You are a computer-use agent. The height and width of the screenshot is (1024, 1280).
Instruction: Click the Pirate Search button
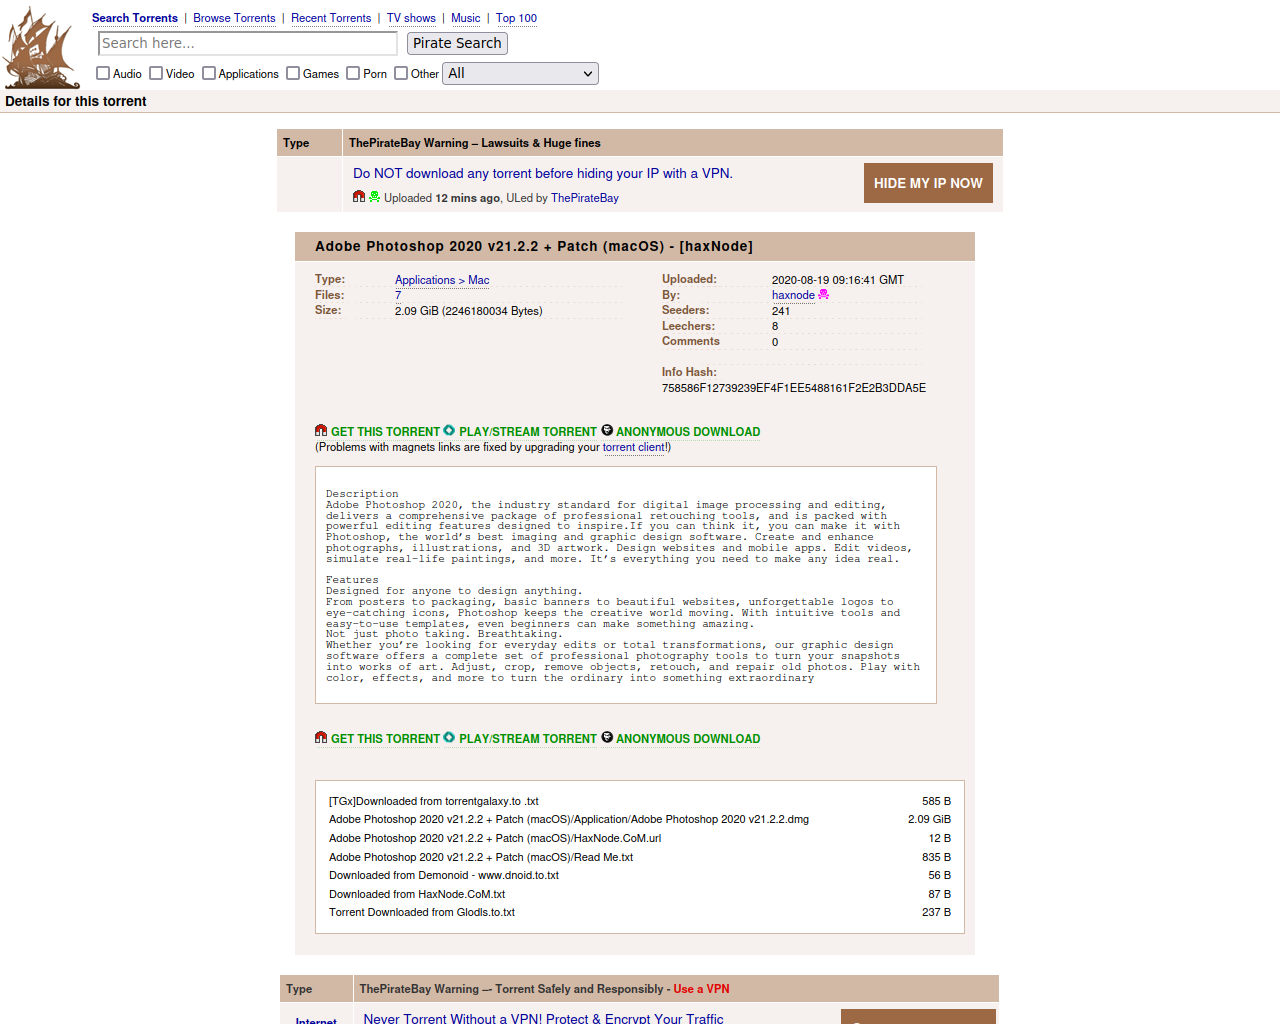(x=457, y=43)
